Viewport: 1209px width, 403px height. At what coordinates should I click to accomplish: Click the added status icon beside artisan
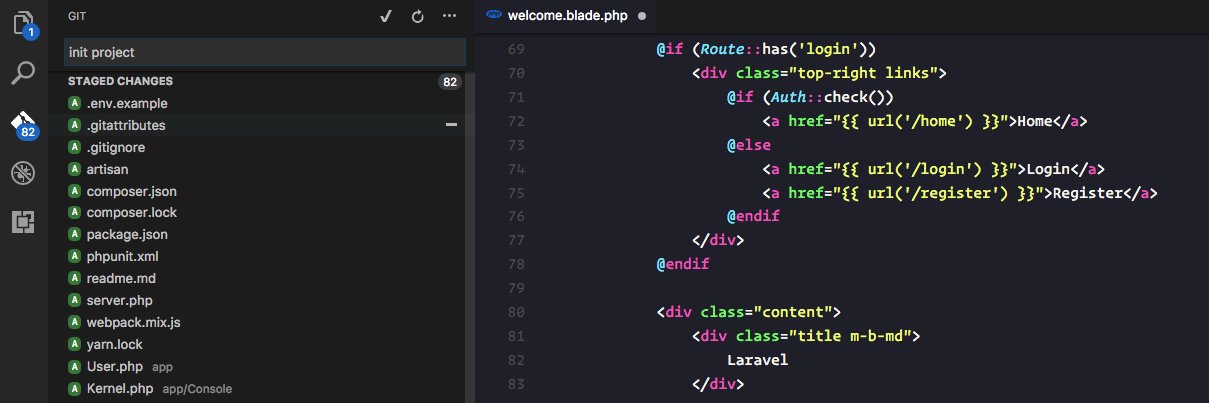click(74, 169)
